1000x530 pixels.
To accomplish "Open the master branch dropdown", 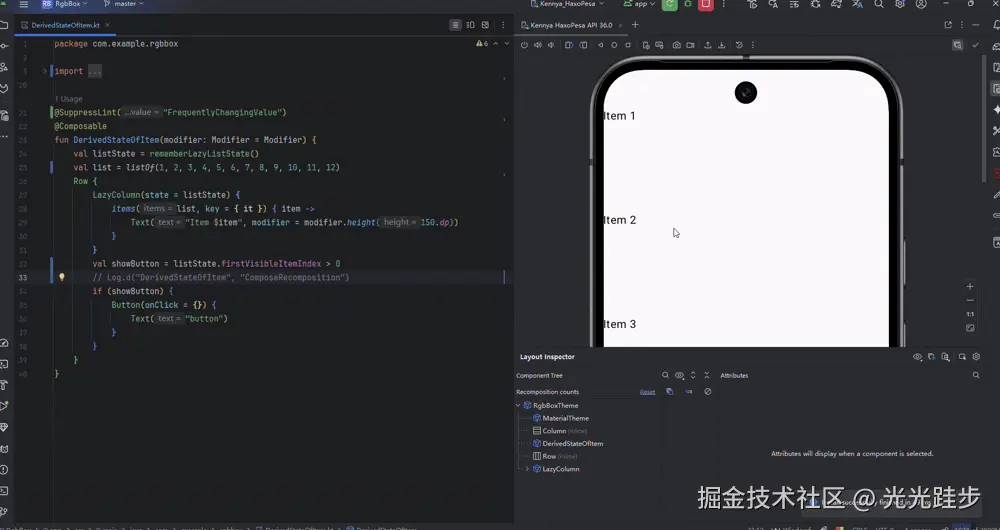I will [124, 4].
